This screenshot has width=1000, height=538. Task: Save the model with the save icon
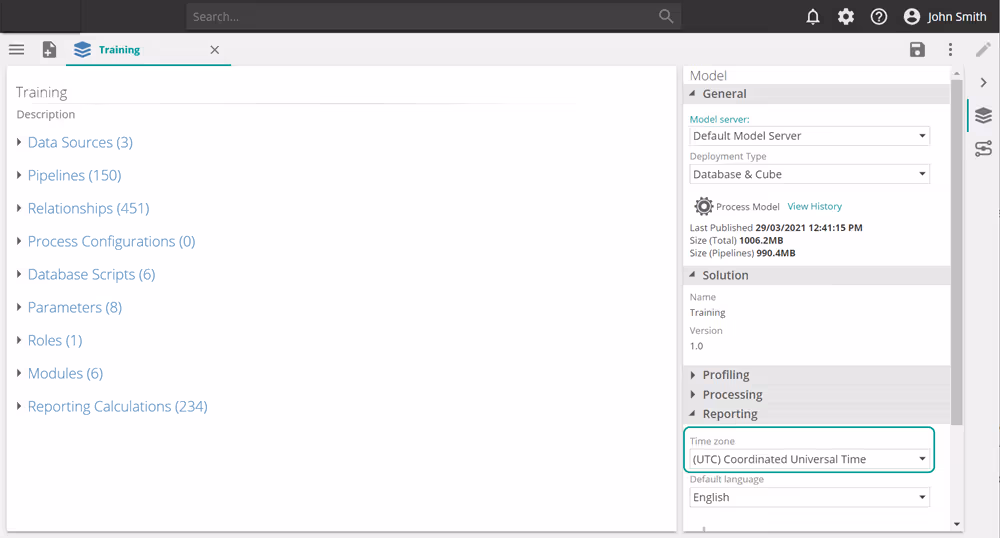(917, 50)
